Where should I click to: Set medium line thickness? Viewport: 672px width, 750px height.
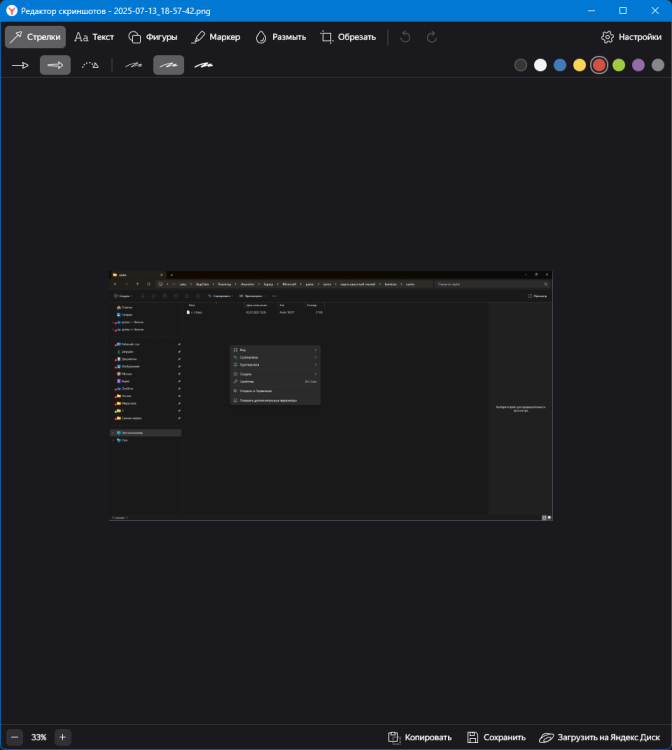click(168, 65)
